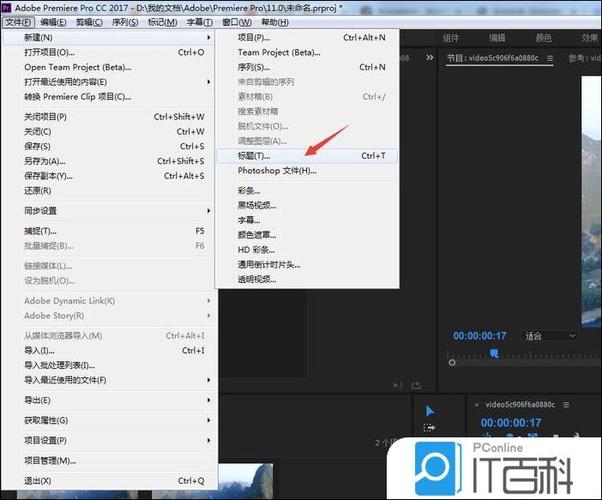Open the timeline panel menu icon

pyautogui.click(x=566, y=405)
